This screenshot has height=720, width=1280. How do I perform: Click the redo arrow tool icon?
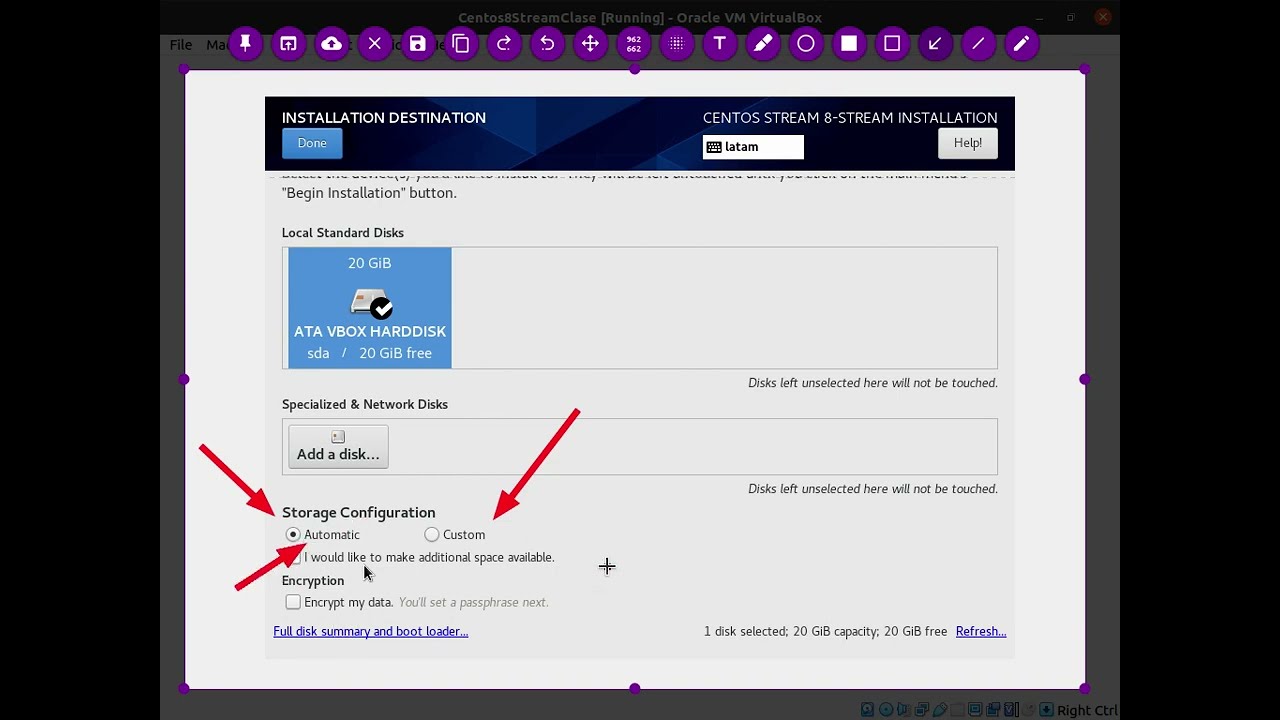point(504,44)
